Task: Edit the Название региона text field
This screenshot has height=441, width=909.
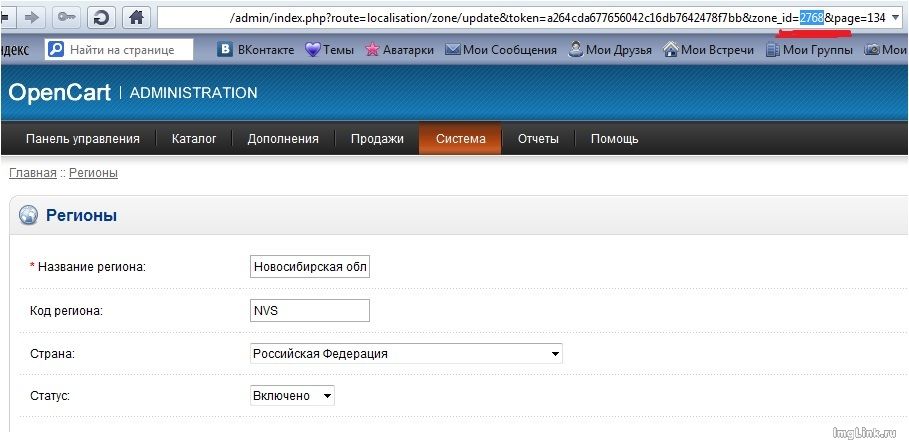Action: click(x=310, y=267)
